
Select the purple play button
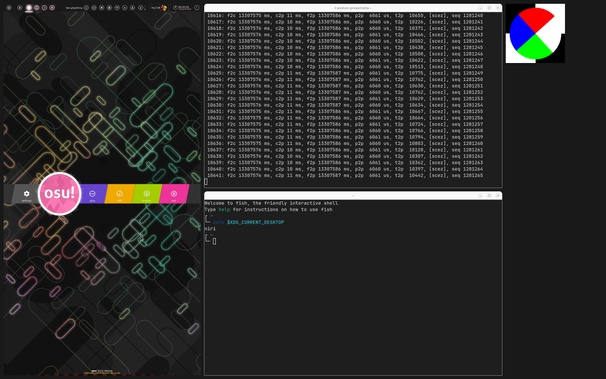point(92,194)
